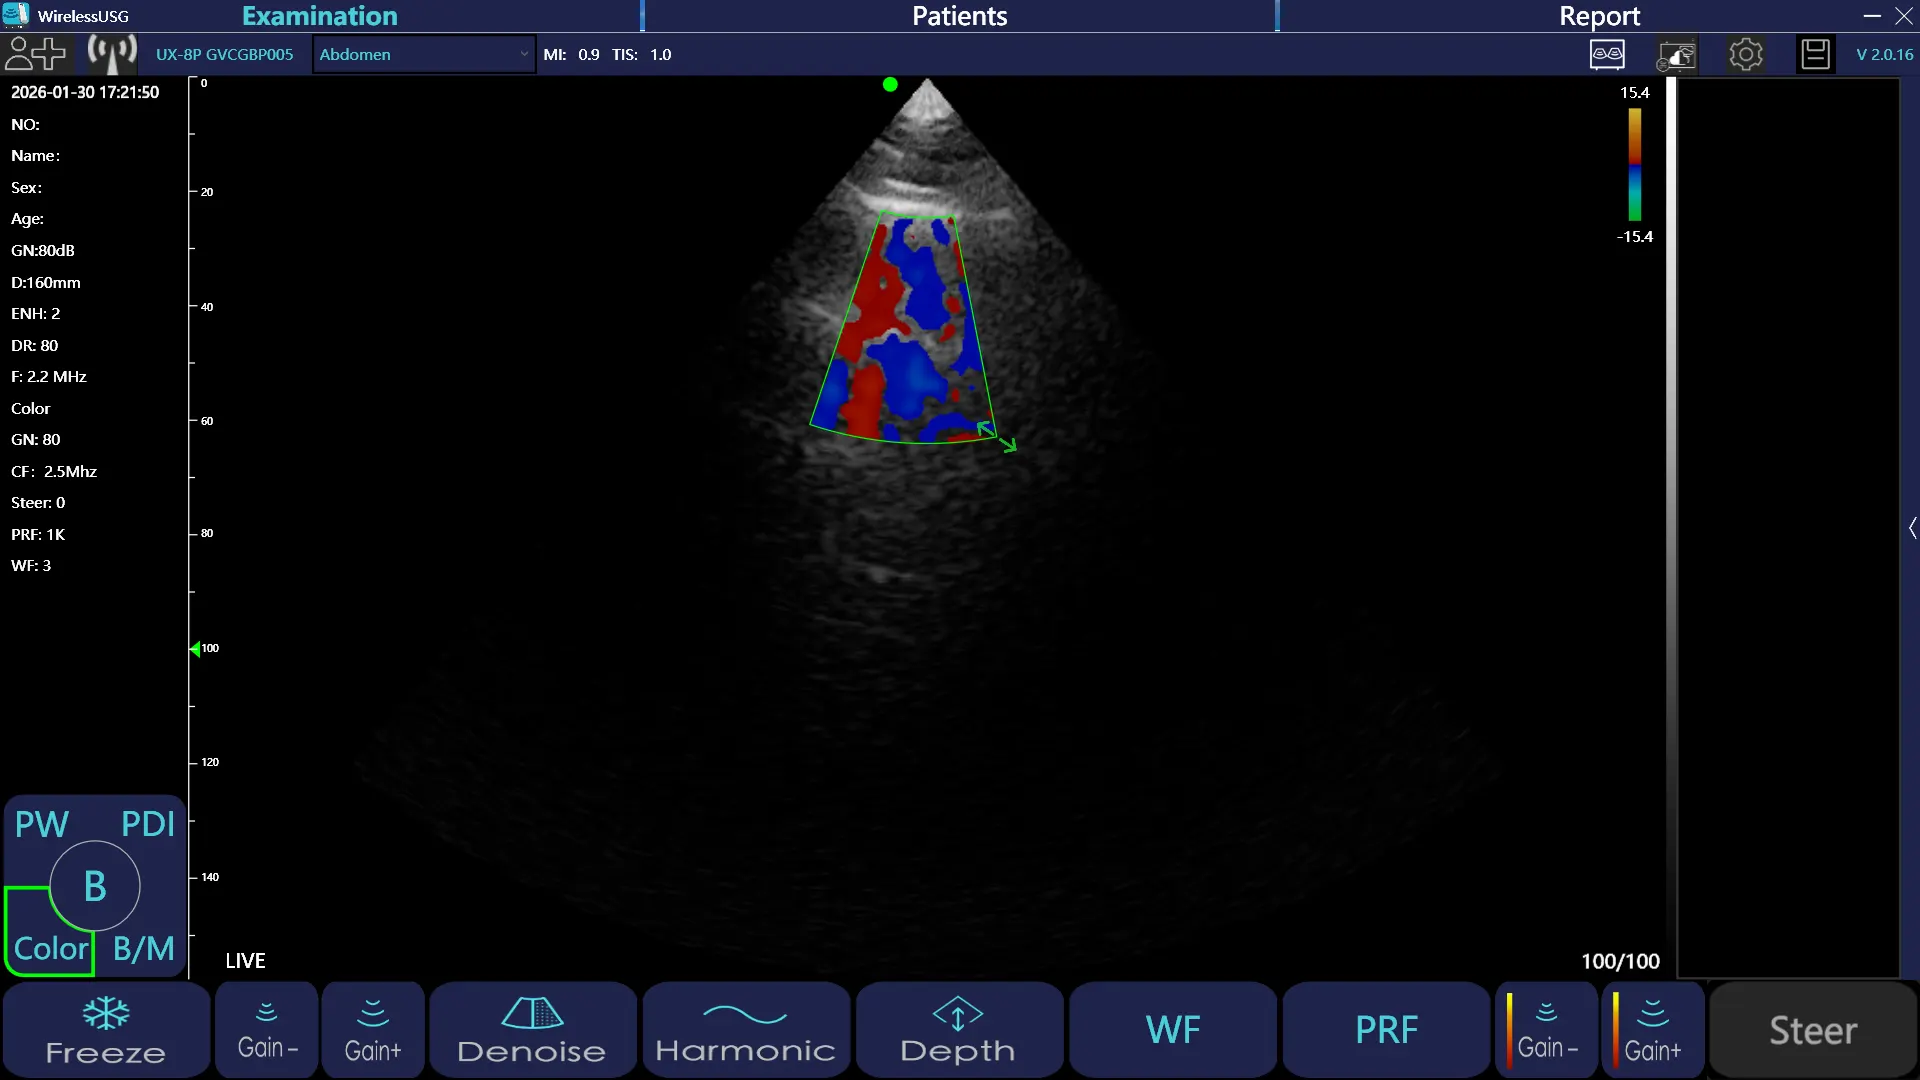Screen dimensions: 1920x1080
Task: Switch to the Patients tab
Action: pyautogui.click(x=959, y=16)
